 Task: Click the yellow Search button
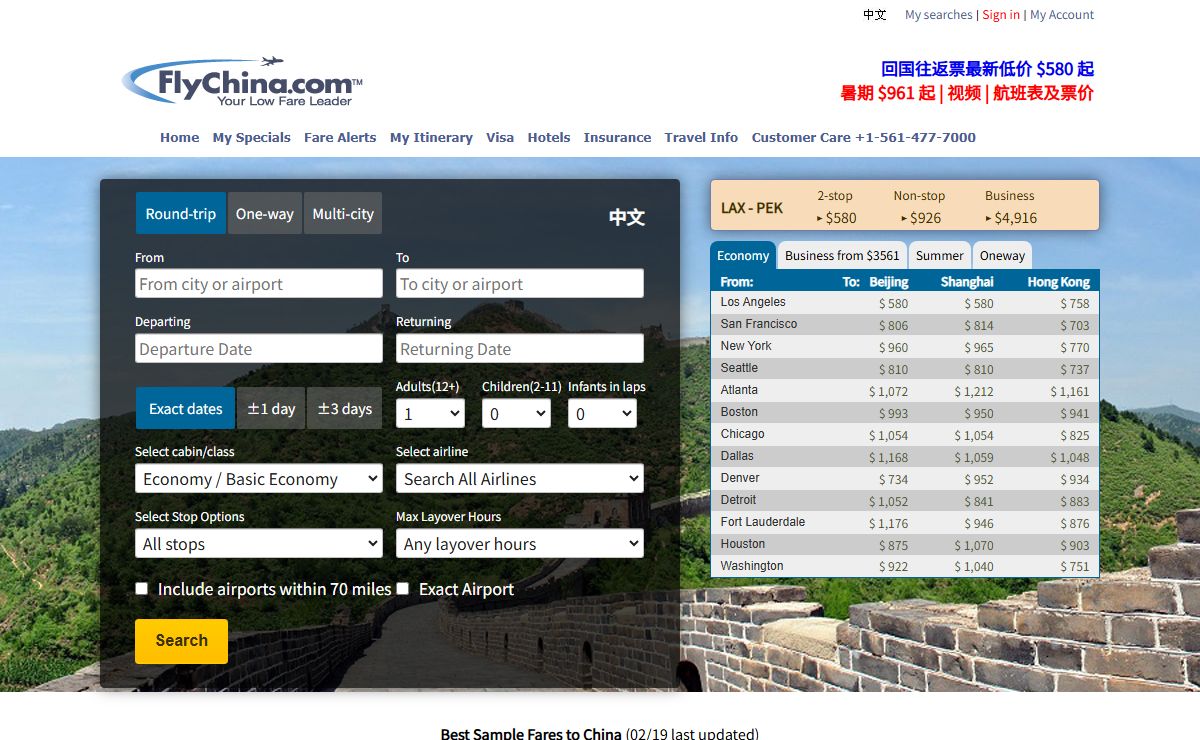tap(181, 641)
